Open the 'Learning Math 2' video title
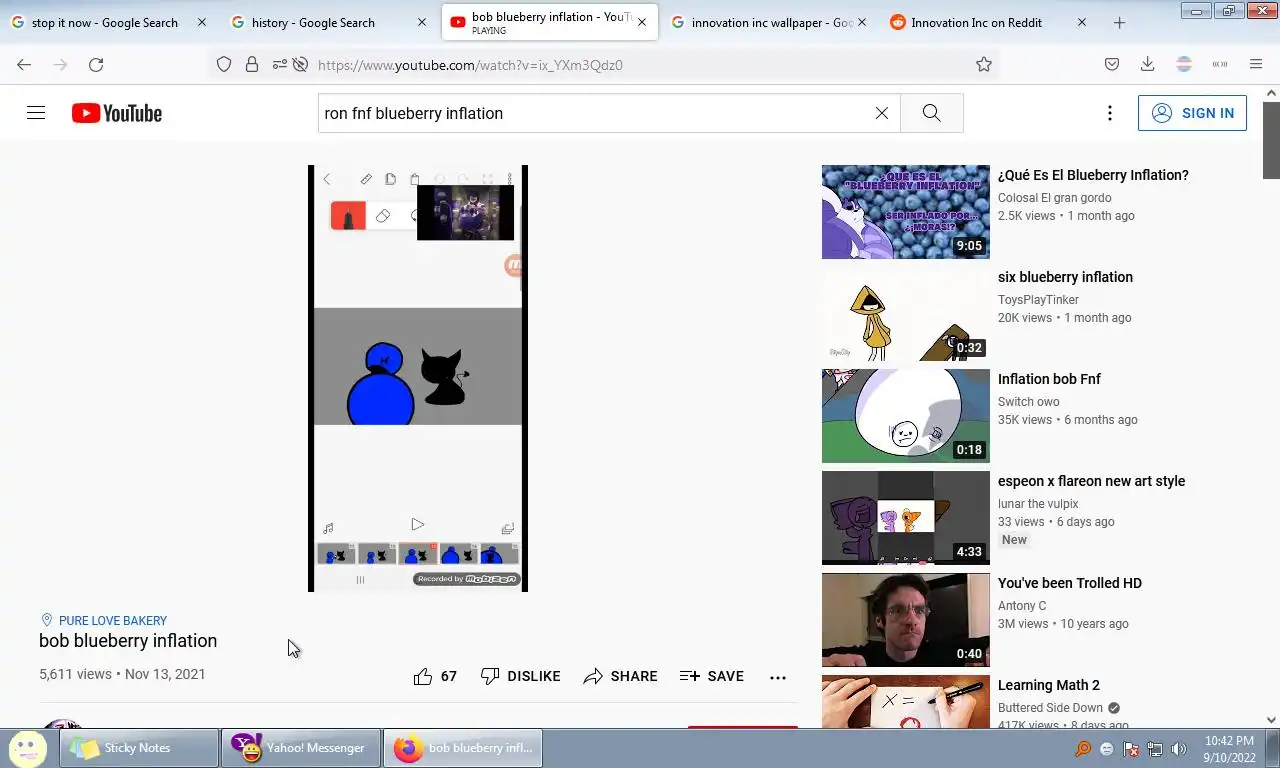Image resolution: width=1280 pixels, height=768 pixels. (1049, 685)
